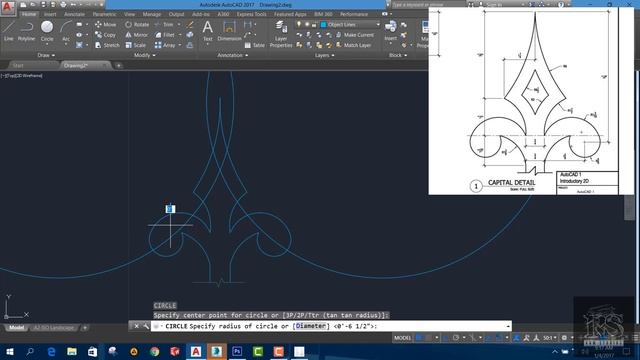
Task: Open Google Chrome from the taskbar
Action: click(154, 351)
